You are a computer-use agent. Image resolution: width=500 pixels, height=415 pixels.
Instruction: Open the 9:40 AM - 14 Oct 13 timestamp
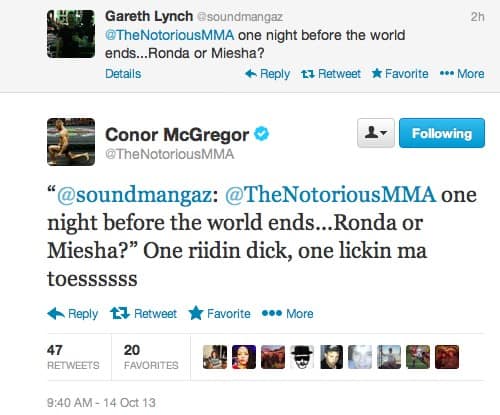(101, 403)
